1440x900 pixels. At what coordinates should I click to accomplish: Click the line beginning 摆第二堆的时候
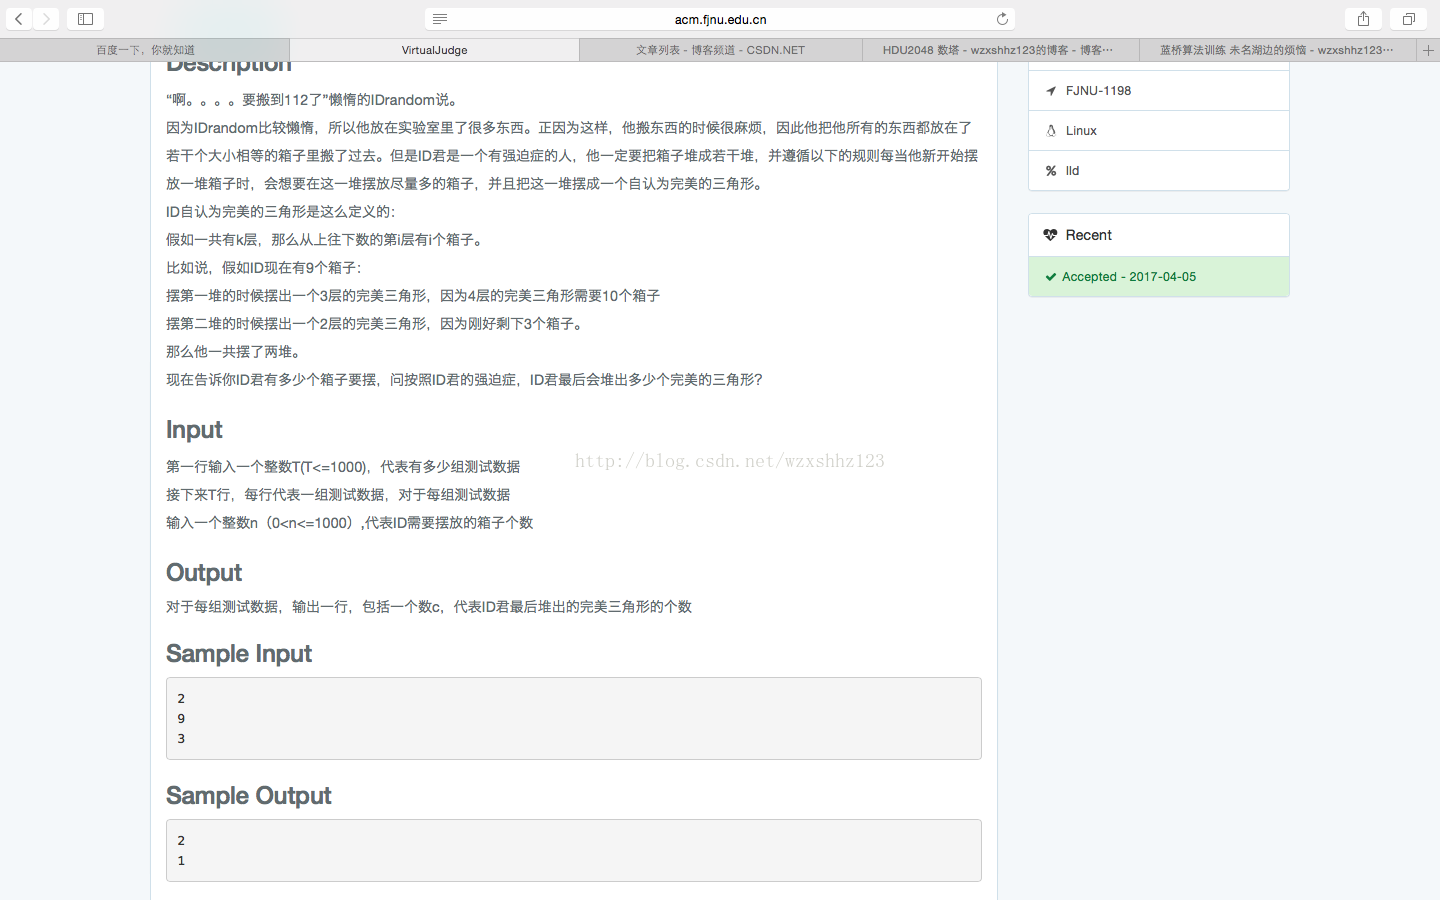coord(376,324)
